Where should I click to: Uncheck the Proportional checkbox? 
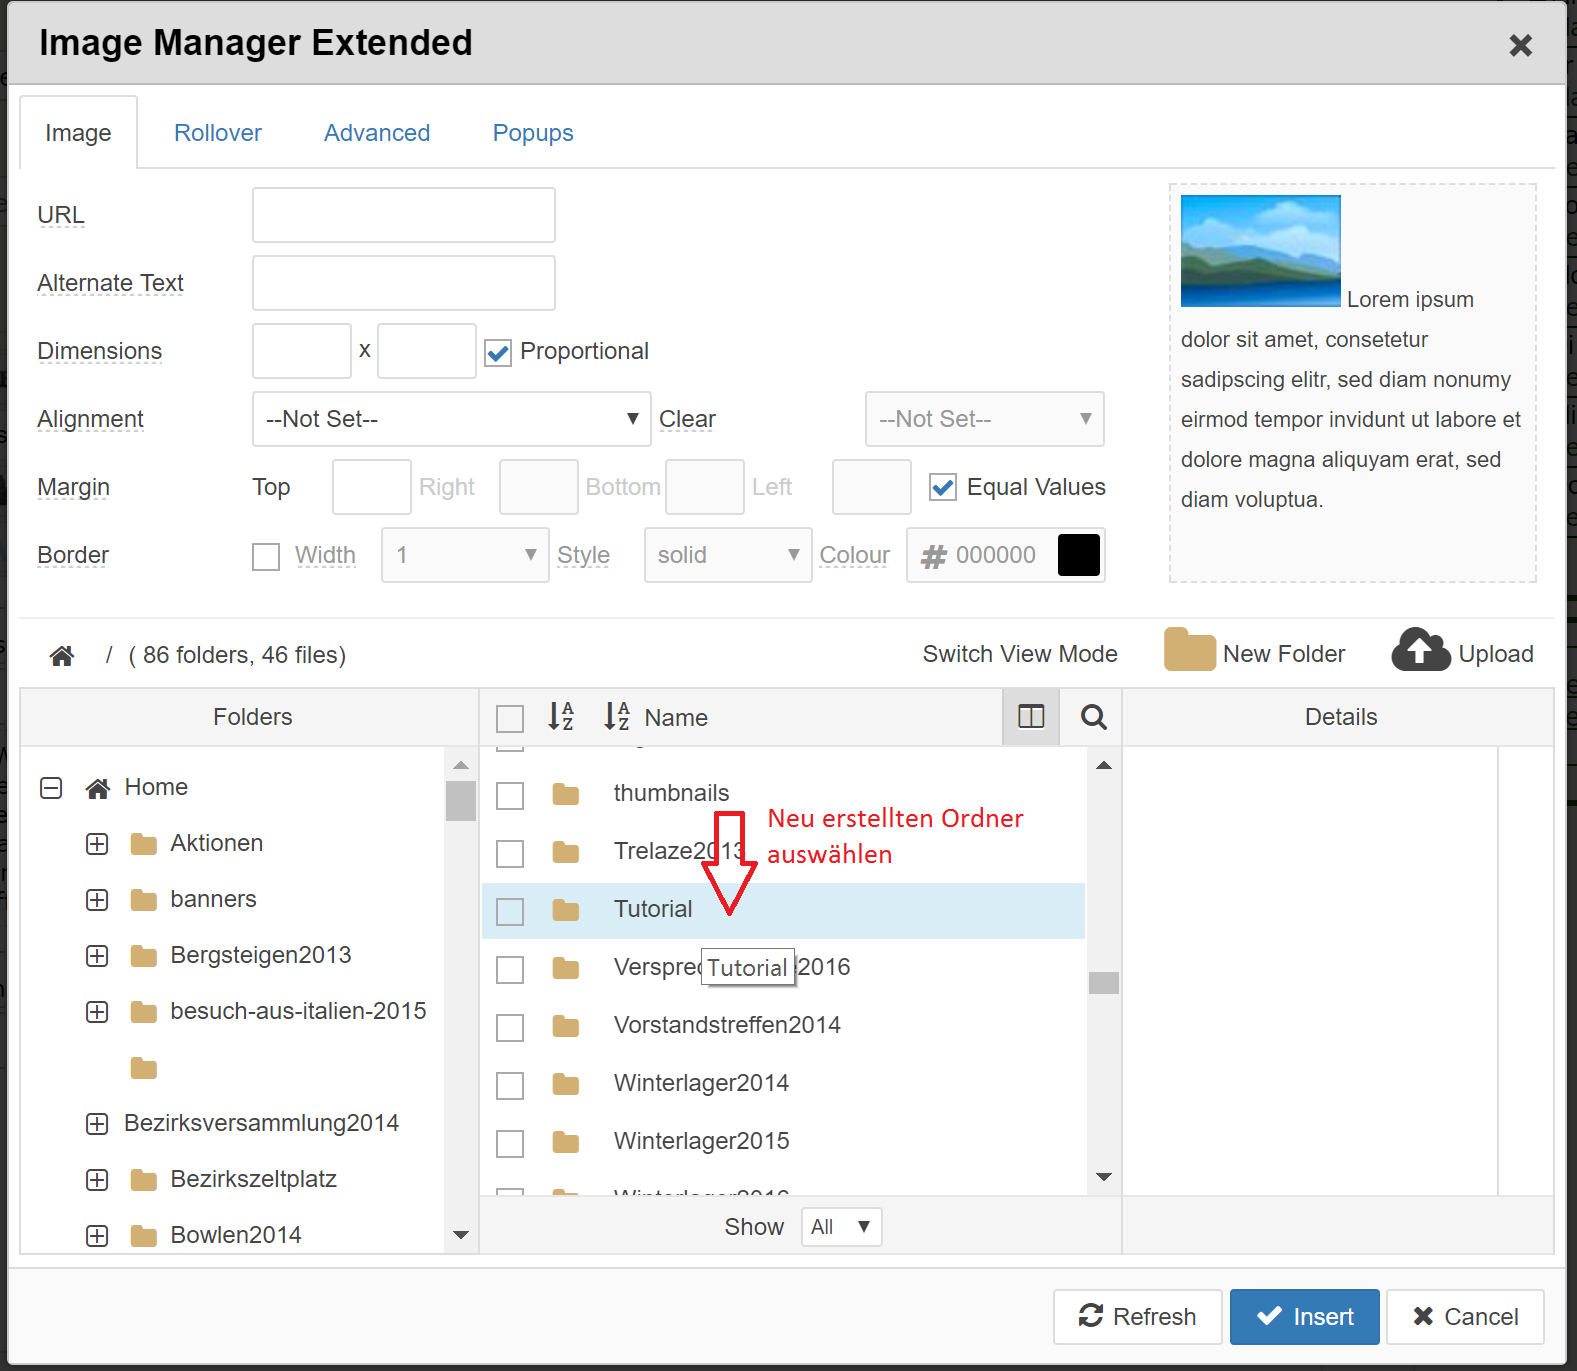tap(498, 352)
